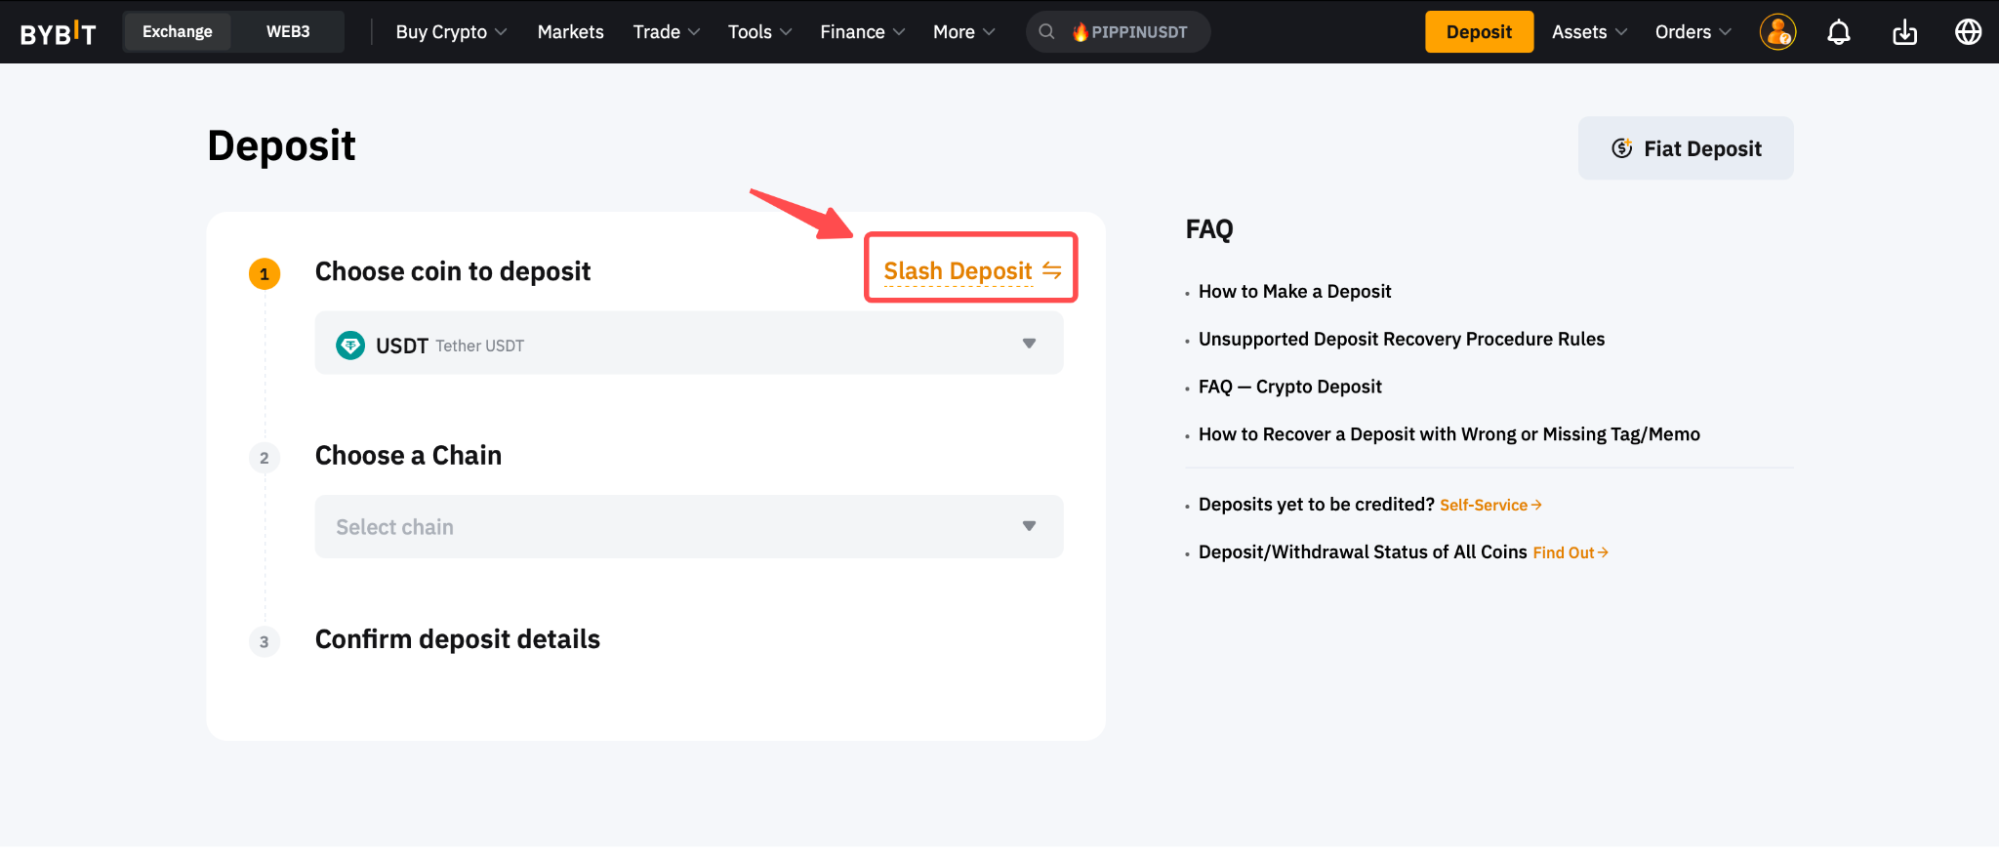Viewport: 1999px width, 849px height.
Task: Open the user profile avatar icon
Action: [x=1777, y=32]
